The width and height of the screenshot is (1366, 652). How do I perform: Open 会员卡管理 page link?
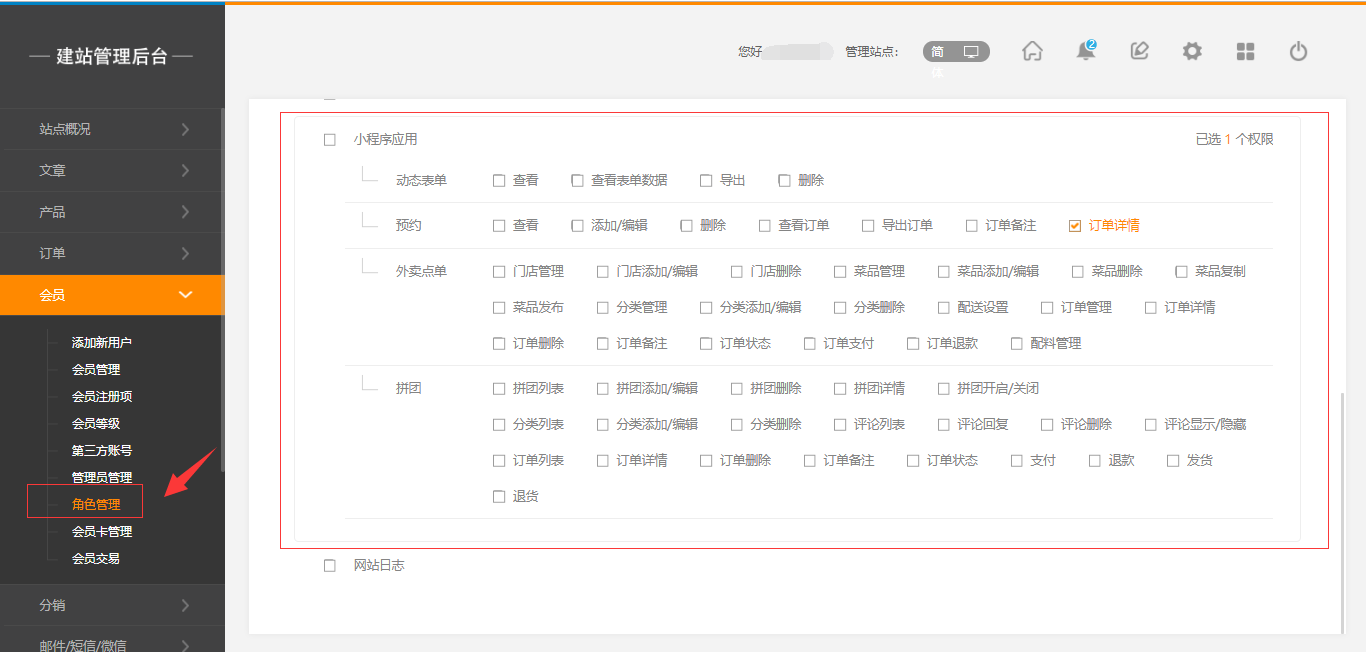click(102, 531)
